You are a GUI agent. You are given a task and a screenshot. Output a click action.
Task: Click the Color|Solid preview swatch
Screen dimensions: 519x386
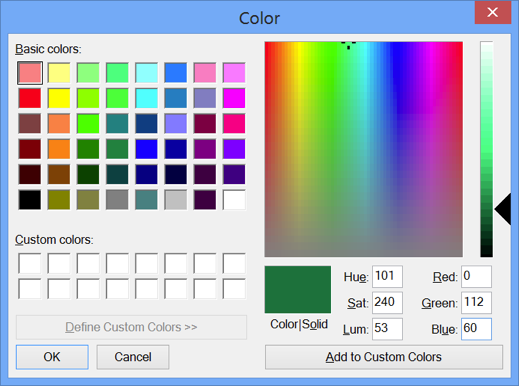[x=298, y=289]
